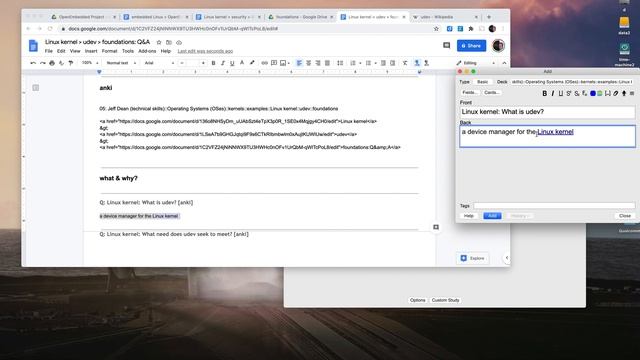The height and width of the screenshot is (360, 640).
Task: Click the Move to folder icon by title
Action: pos(169,42)
